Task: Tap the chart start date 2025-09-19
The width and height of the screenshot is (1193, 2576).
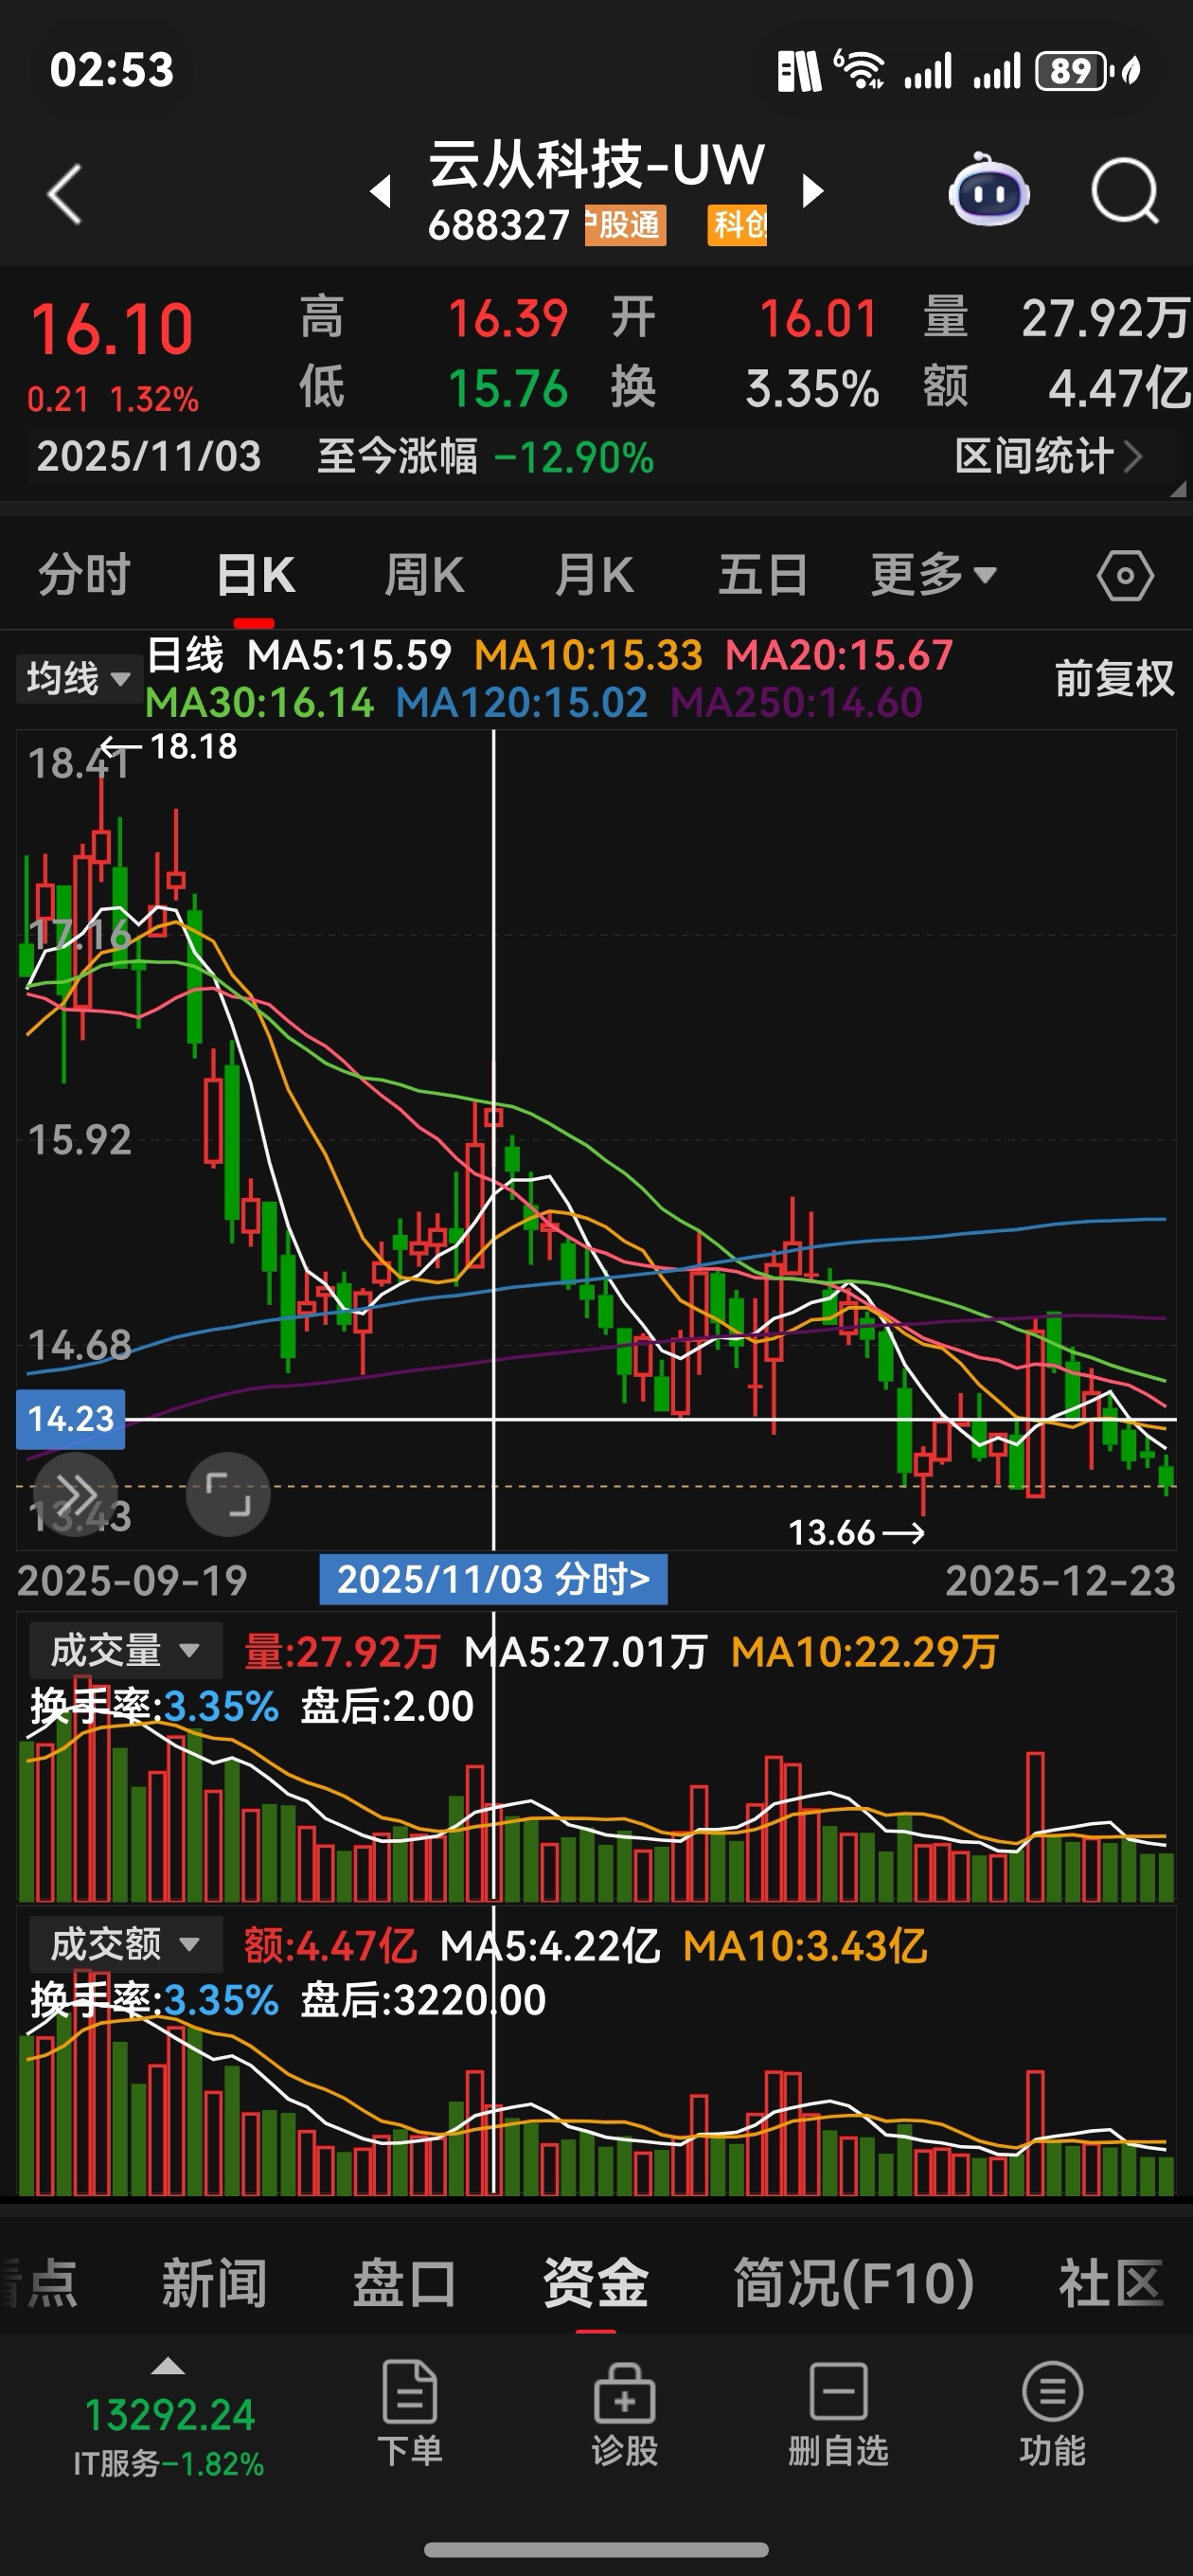Action: pos(132,1581)
